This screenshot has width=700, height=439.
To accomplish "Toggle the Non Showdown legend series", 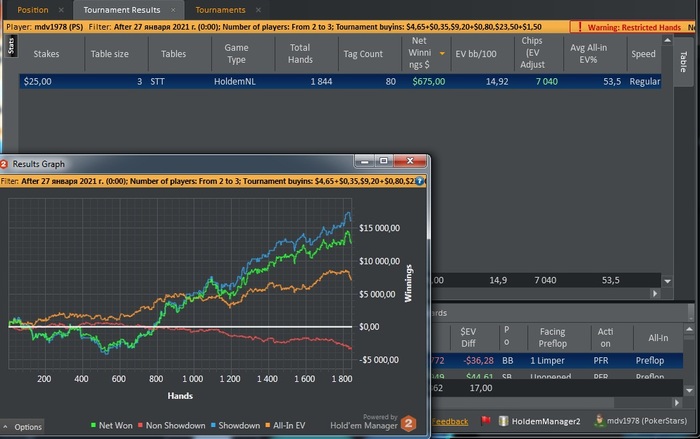I will click(171, 426).
